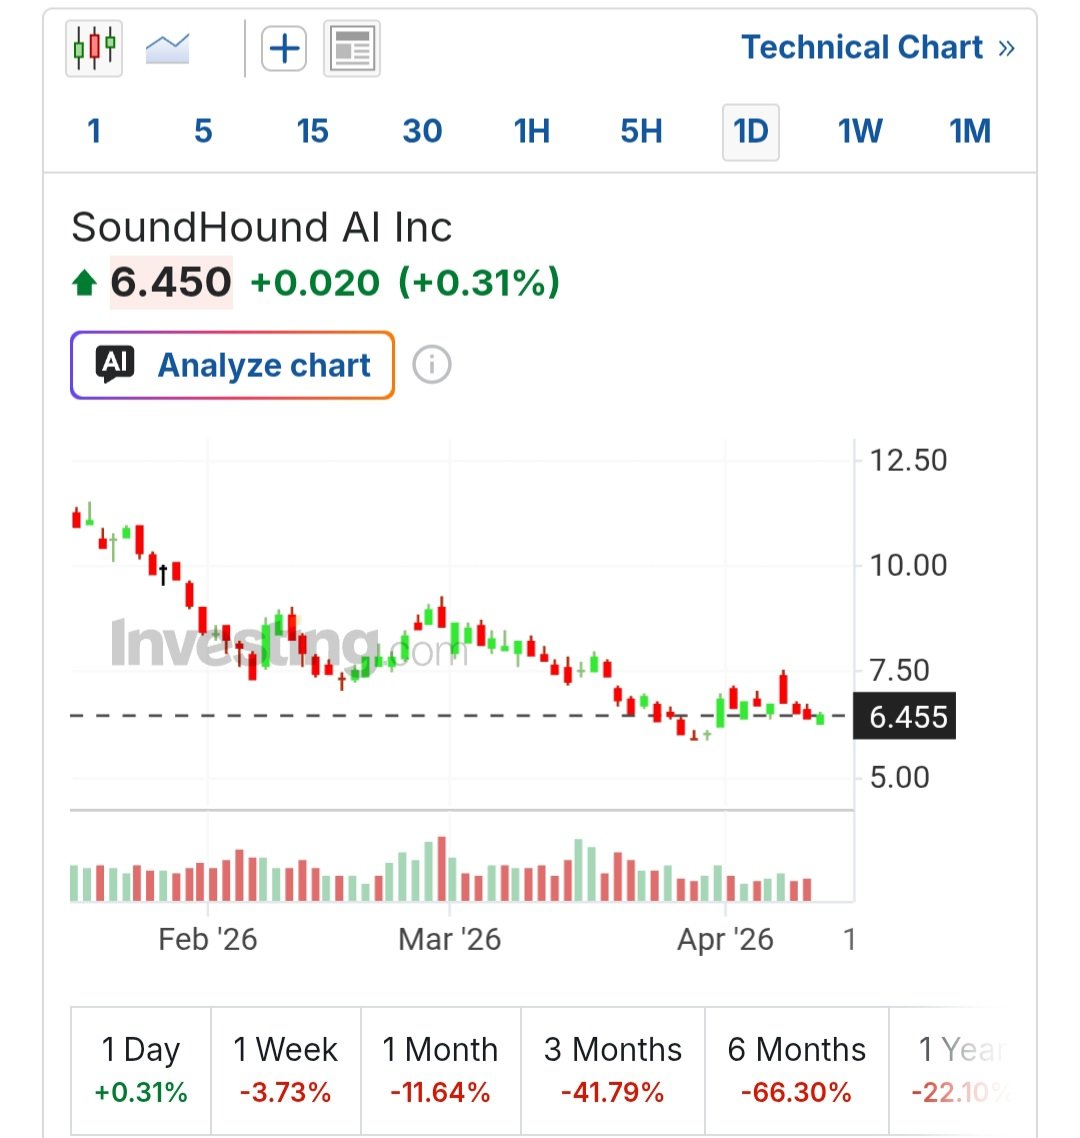1080x1138 pixels.
Task: Click the info icon beside Analyze chart
Action: point(431,365)
